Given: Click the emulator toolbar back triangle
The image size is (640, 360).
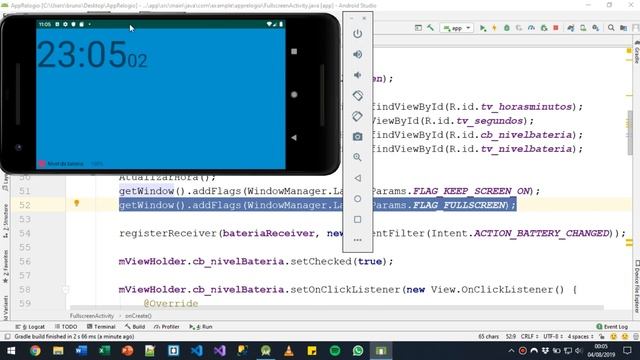Looking at the screenshot, I should coord(358,178).
